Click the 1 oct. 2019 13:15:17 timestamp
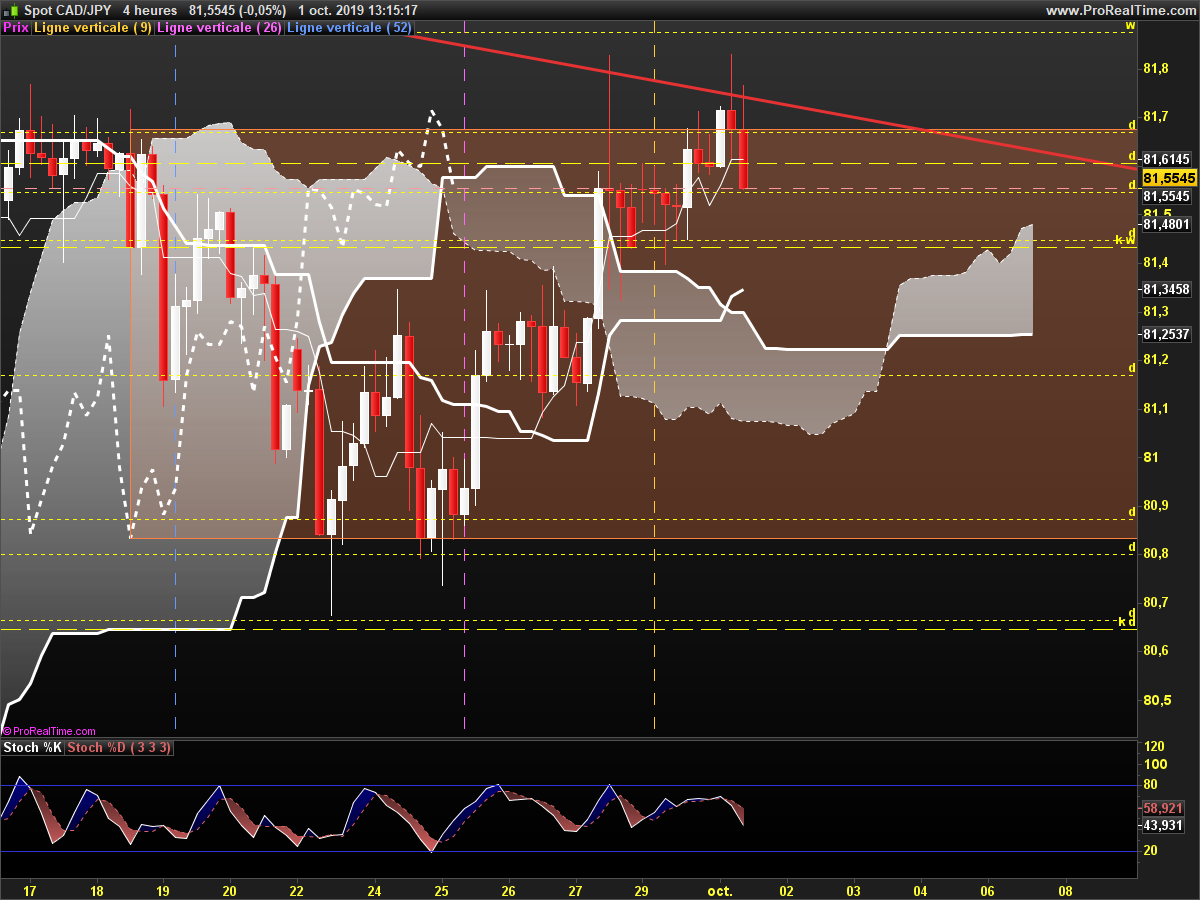Screen dimensions: 1200x900 coord(358,10)
